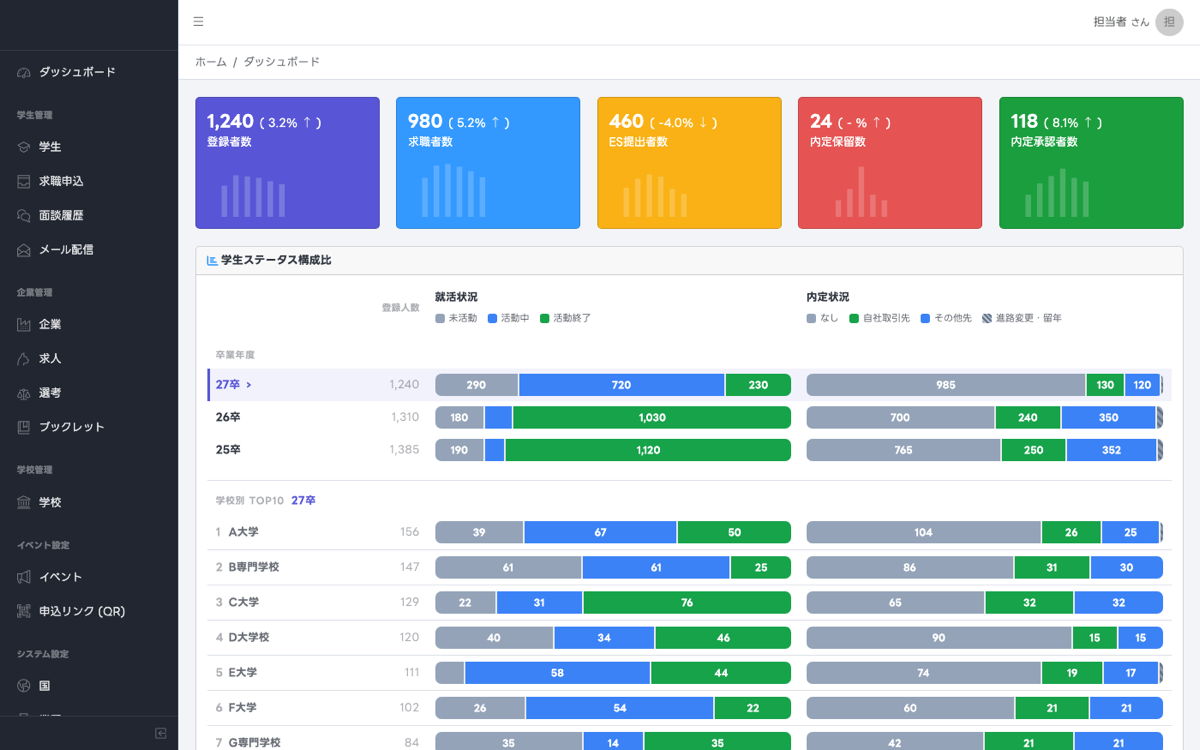Screen dimensions: 1200x750
Task: Click the envelope icon beside メール配信
Action: (x=24, y=250)
